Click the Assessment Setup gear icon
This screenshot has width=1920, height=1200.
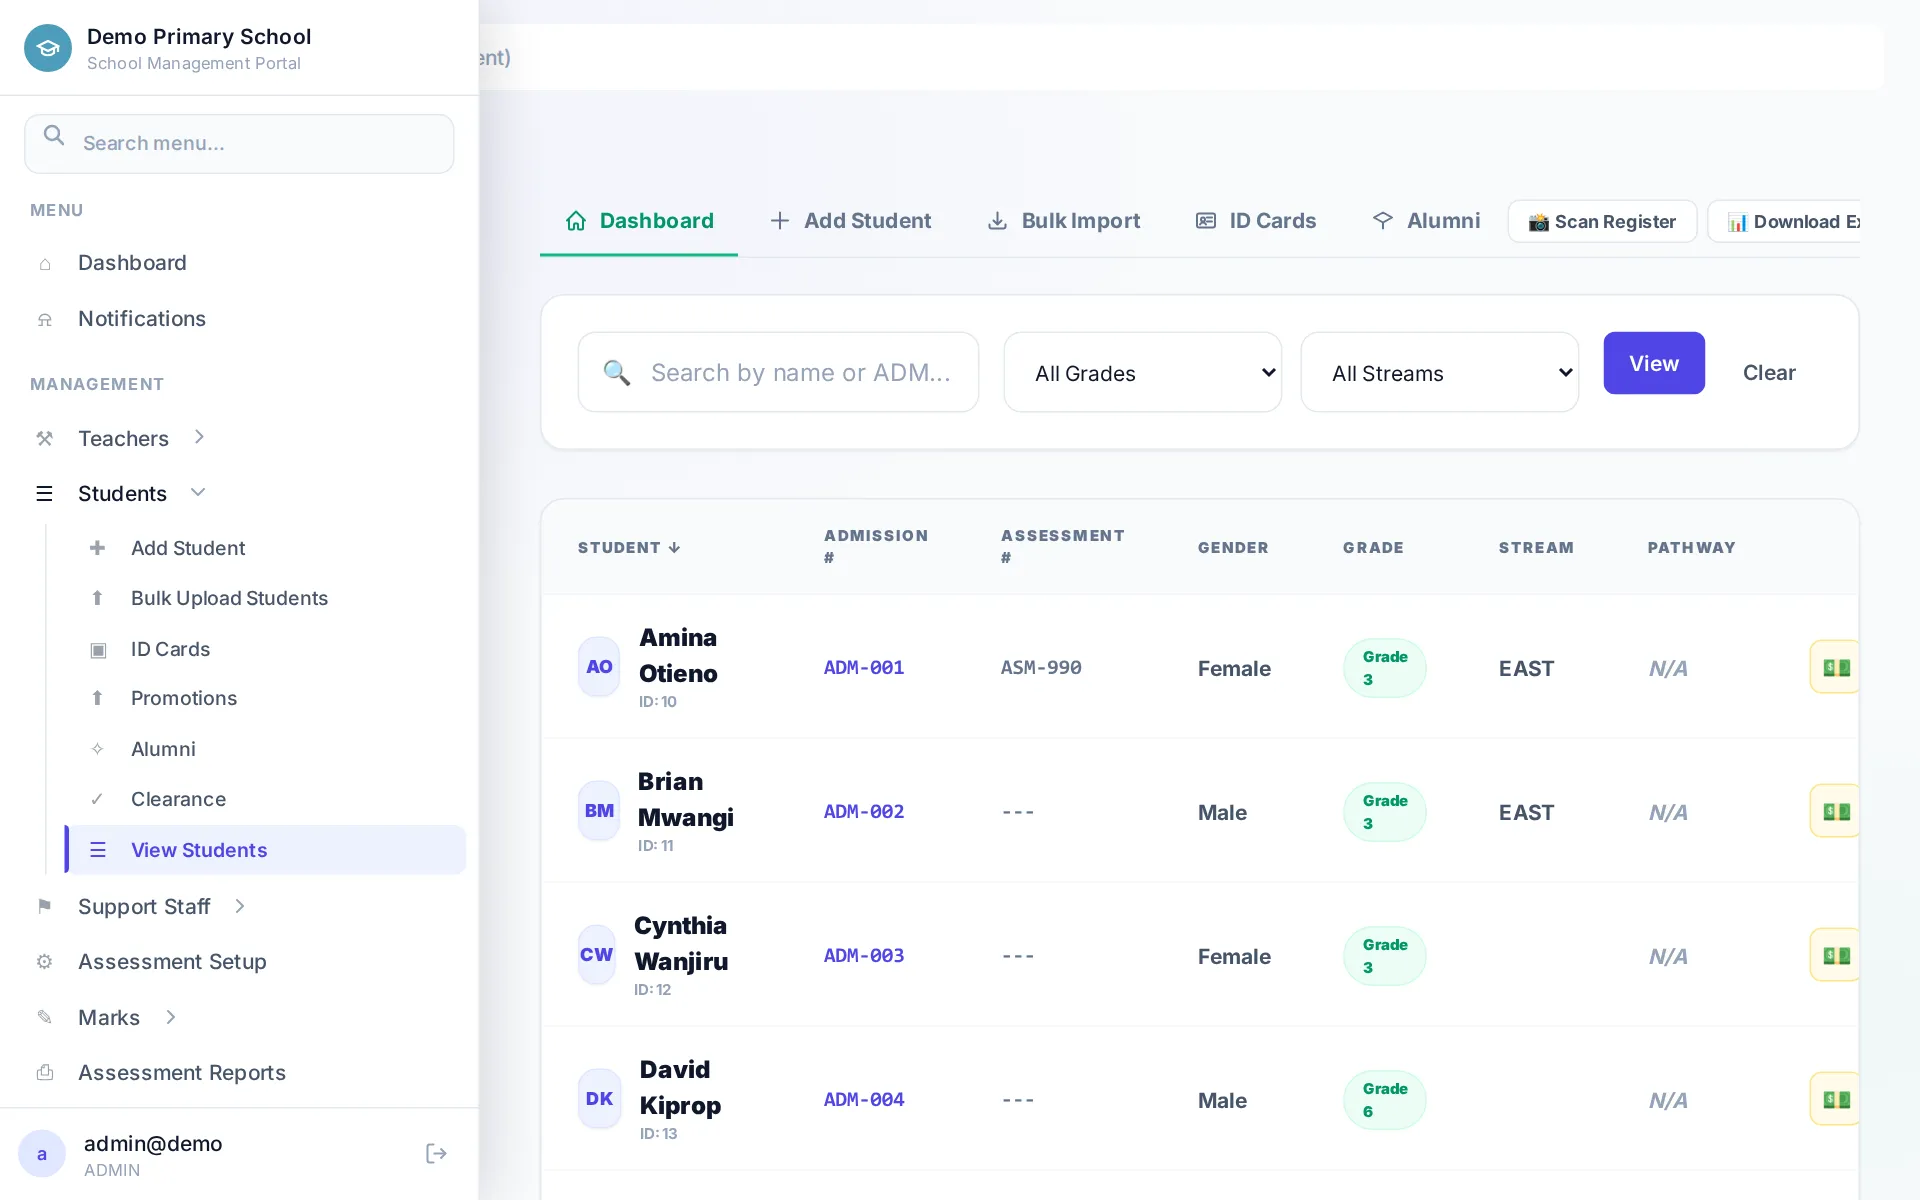[45, 962]
